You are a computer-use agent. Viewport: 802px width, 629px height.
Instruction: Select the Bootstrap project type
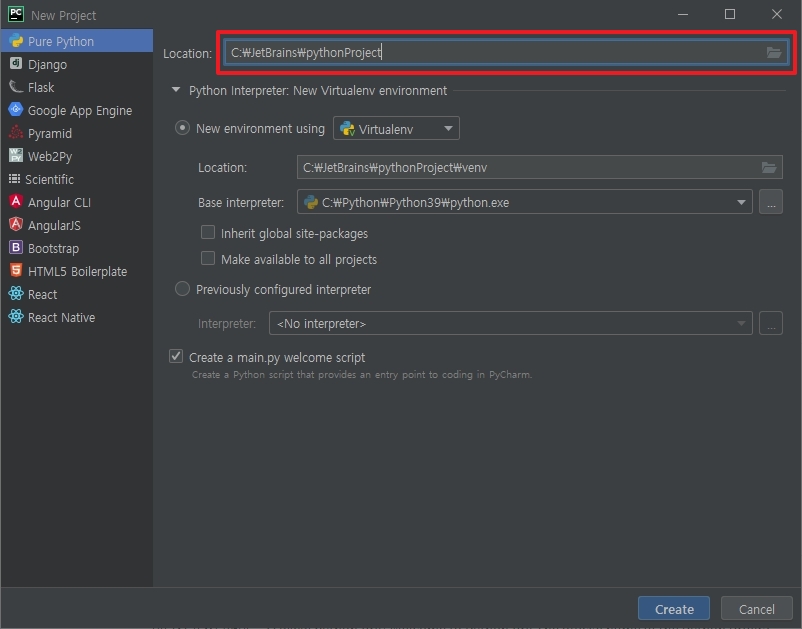pyautogui.click(x=77, y=248)
